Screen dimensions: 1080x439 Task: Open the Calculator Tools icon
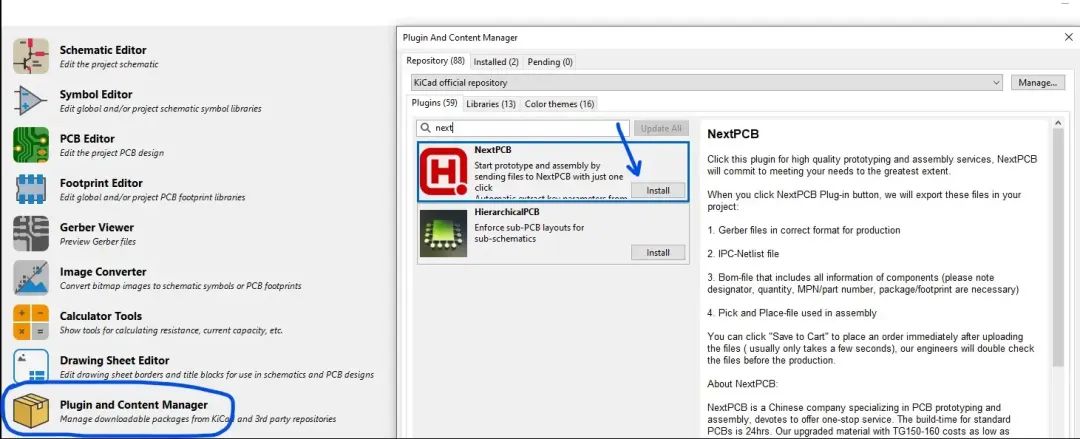coord(30,322)
